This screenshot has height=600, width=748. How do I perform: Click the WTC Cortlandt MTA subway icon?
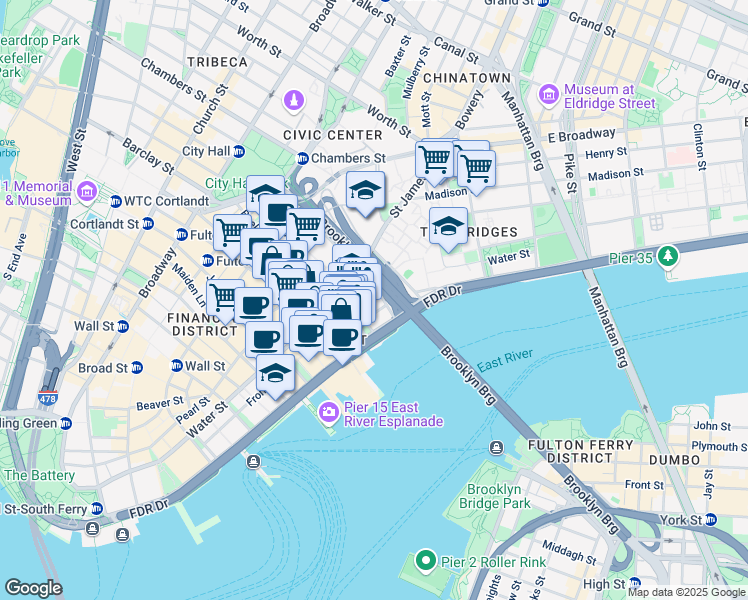(116, 201)
